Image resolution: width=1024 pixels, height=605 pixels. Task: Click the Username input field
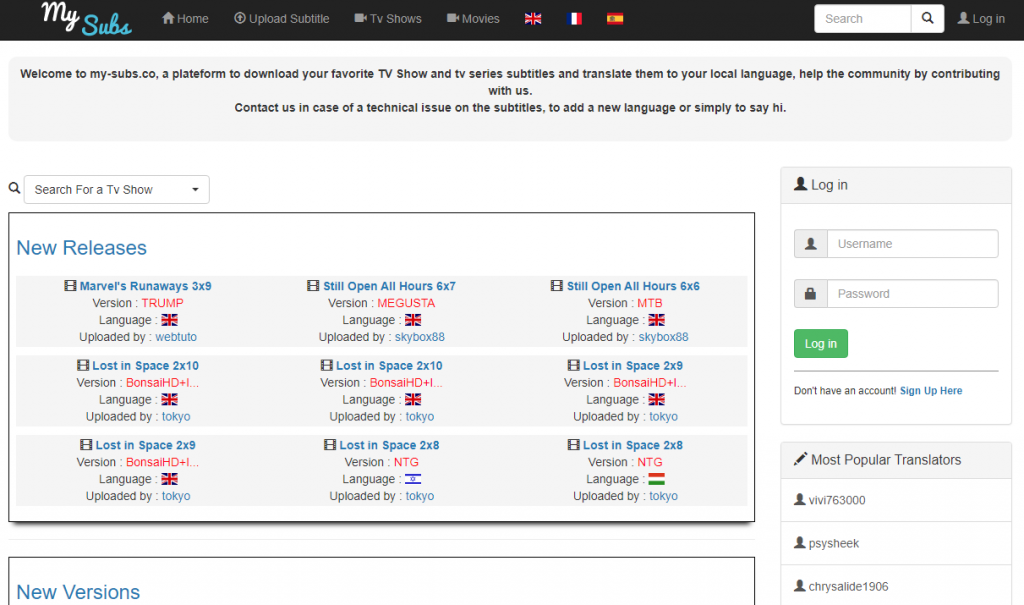(911, 244)
